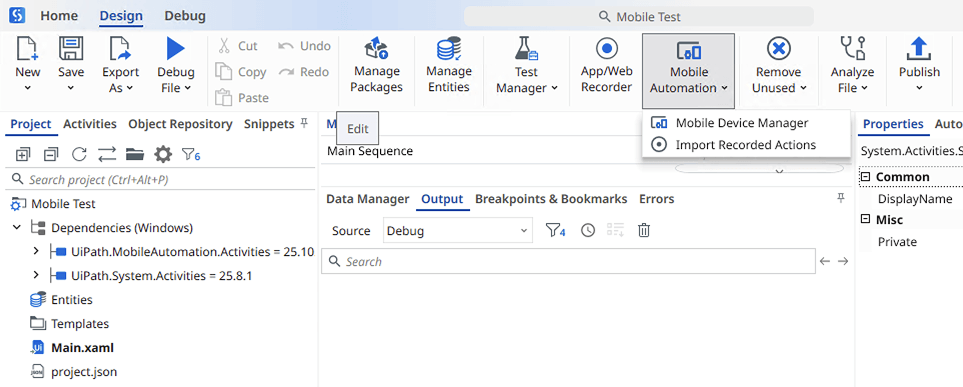This screenshot has width=963, height=387.
Task: Click the Save icon in ribbon
Action: pyautogui.click(x=71, y=49)
